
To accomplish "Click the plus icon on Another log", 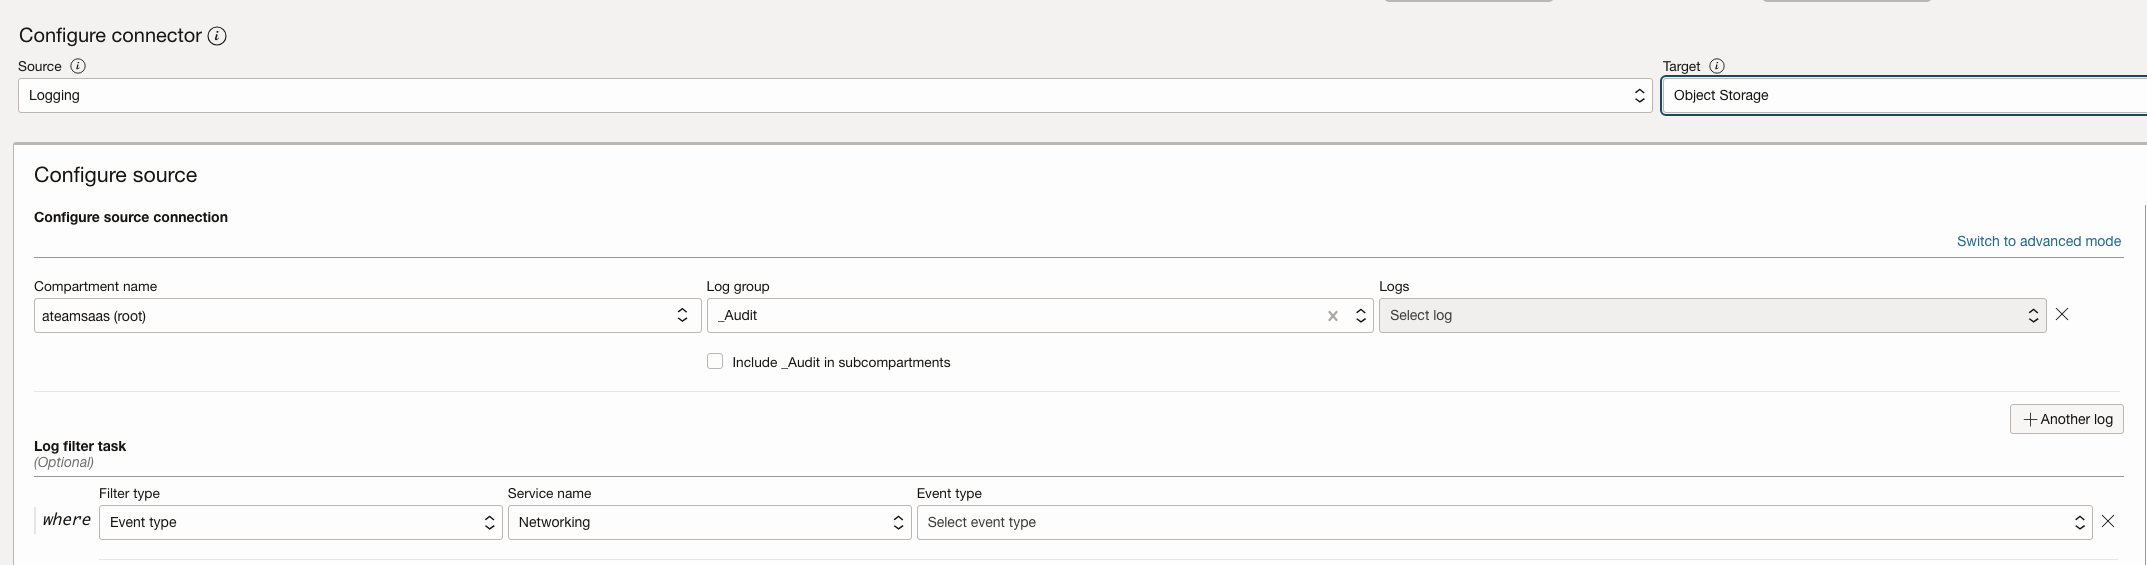I will [x=2030, y=419].
